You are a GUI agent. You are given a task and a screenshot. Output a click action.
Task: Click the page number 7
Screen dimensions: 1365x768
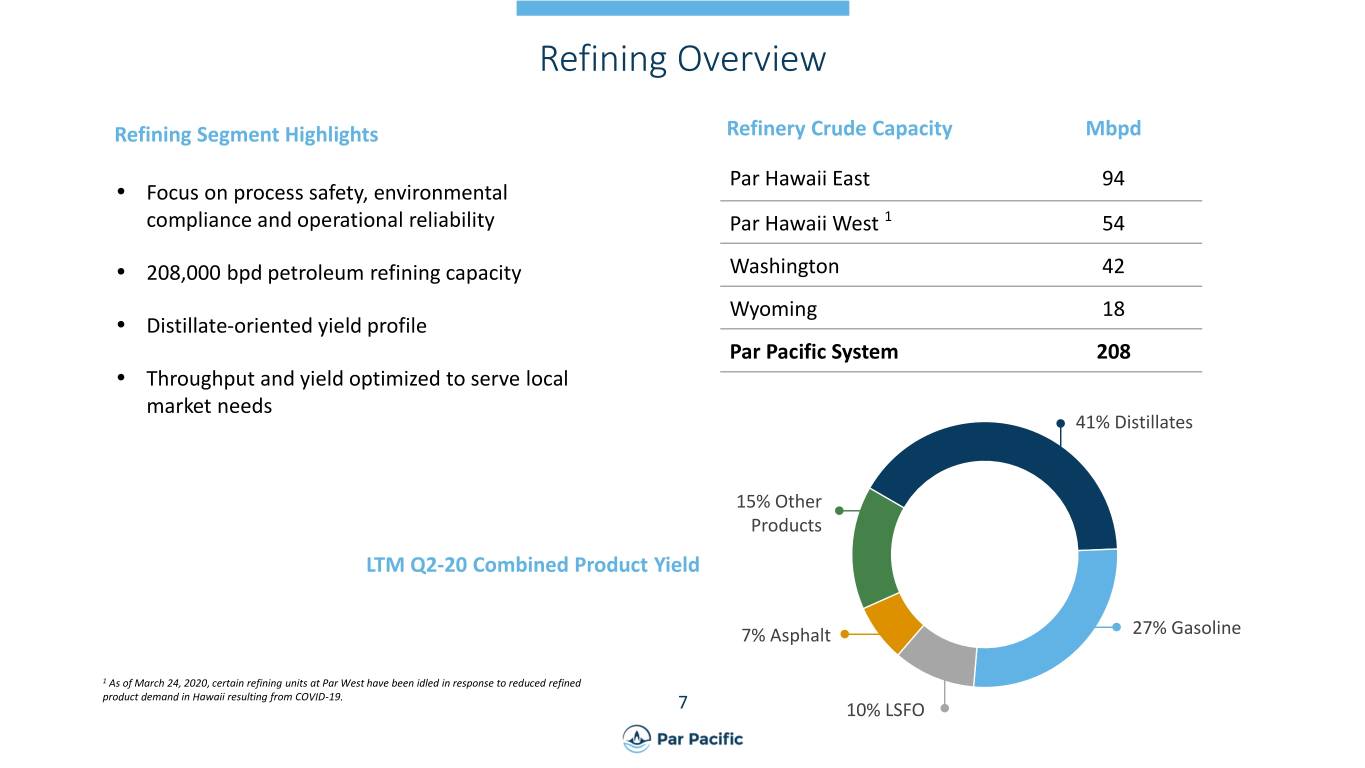pyautogui.click(x=682, y=702)
